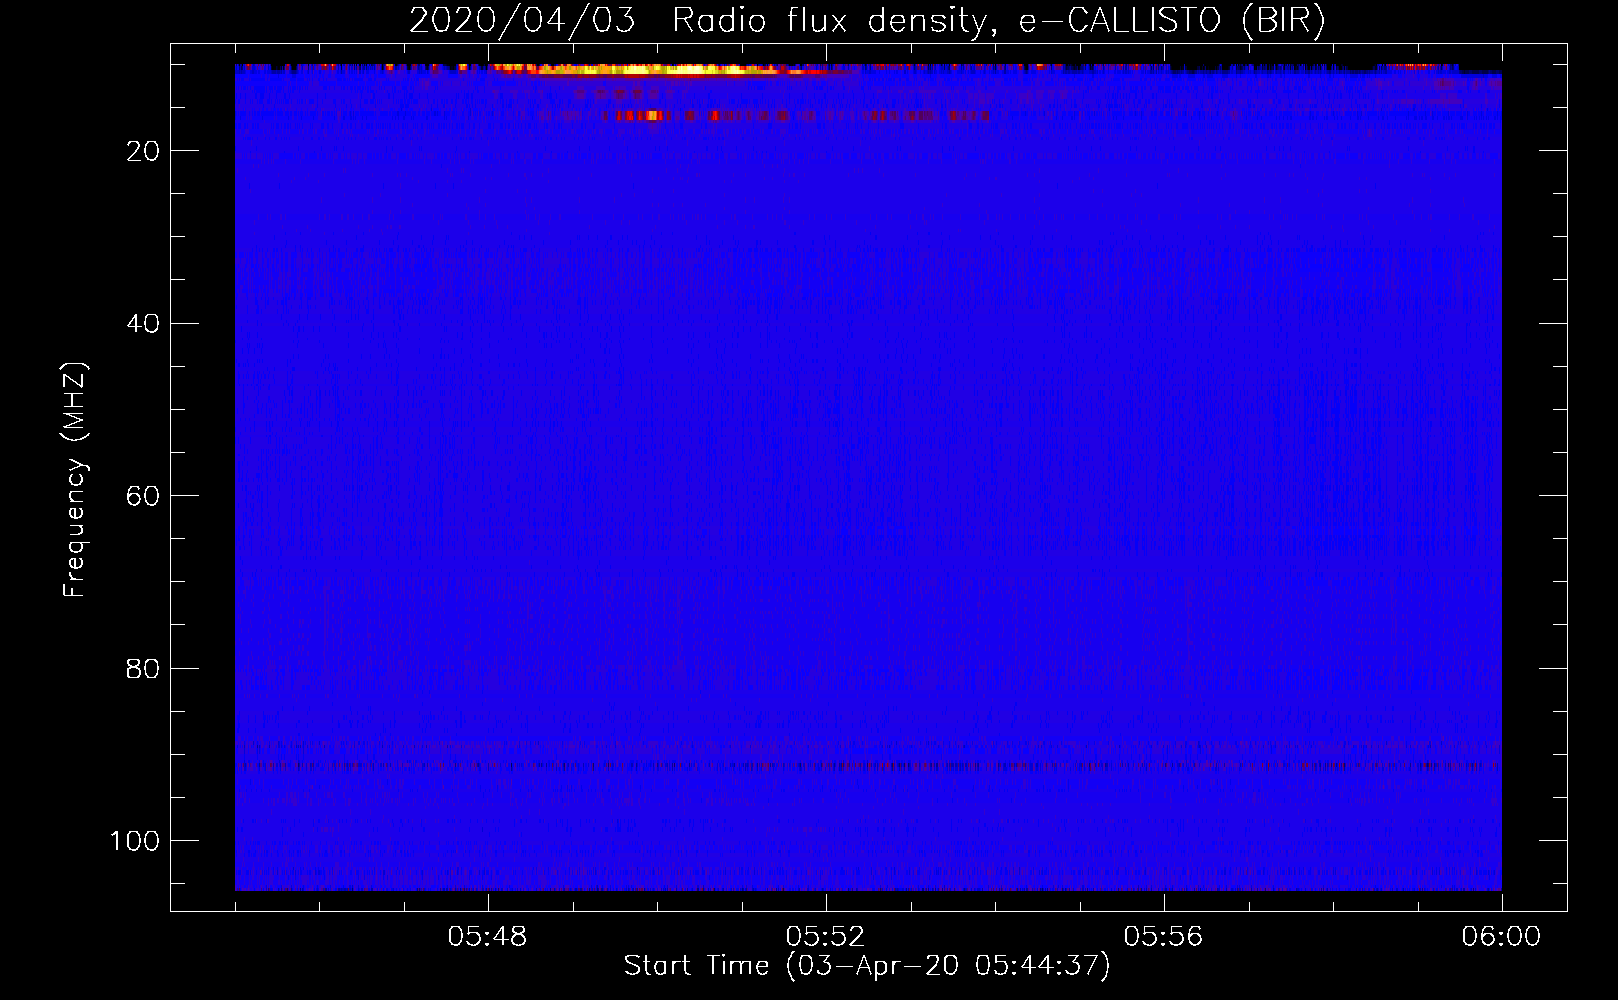Click the 05:56 time tick label
The width and height of the screenshot is (1618, 1000).
pyautogui.click(x=1163, y=937)
